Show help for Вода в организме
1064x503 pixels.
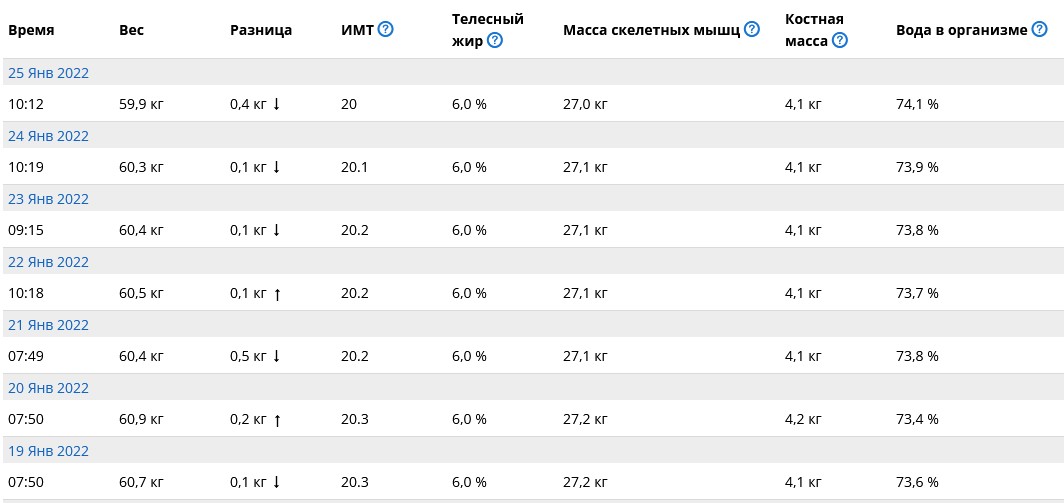[1040, 30]
